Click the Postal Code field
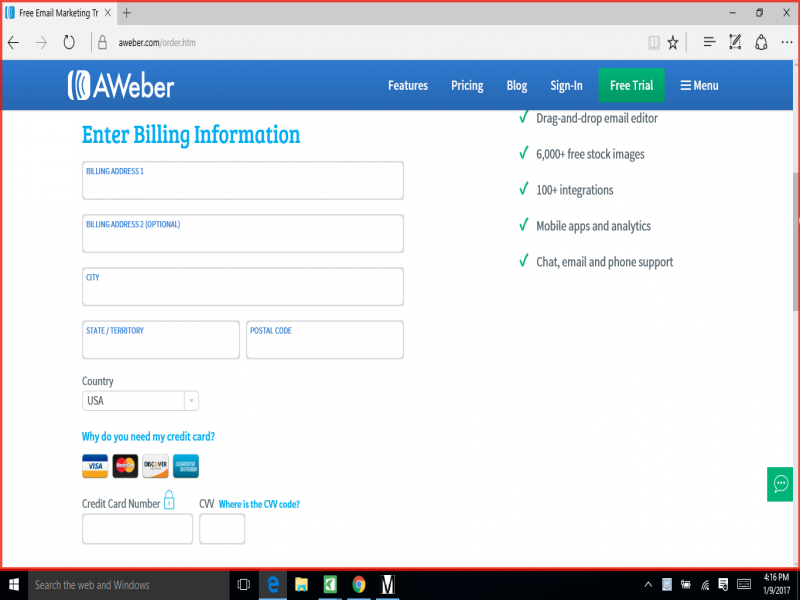This screenshot has width=800, height=600. coord(325,340)
